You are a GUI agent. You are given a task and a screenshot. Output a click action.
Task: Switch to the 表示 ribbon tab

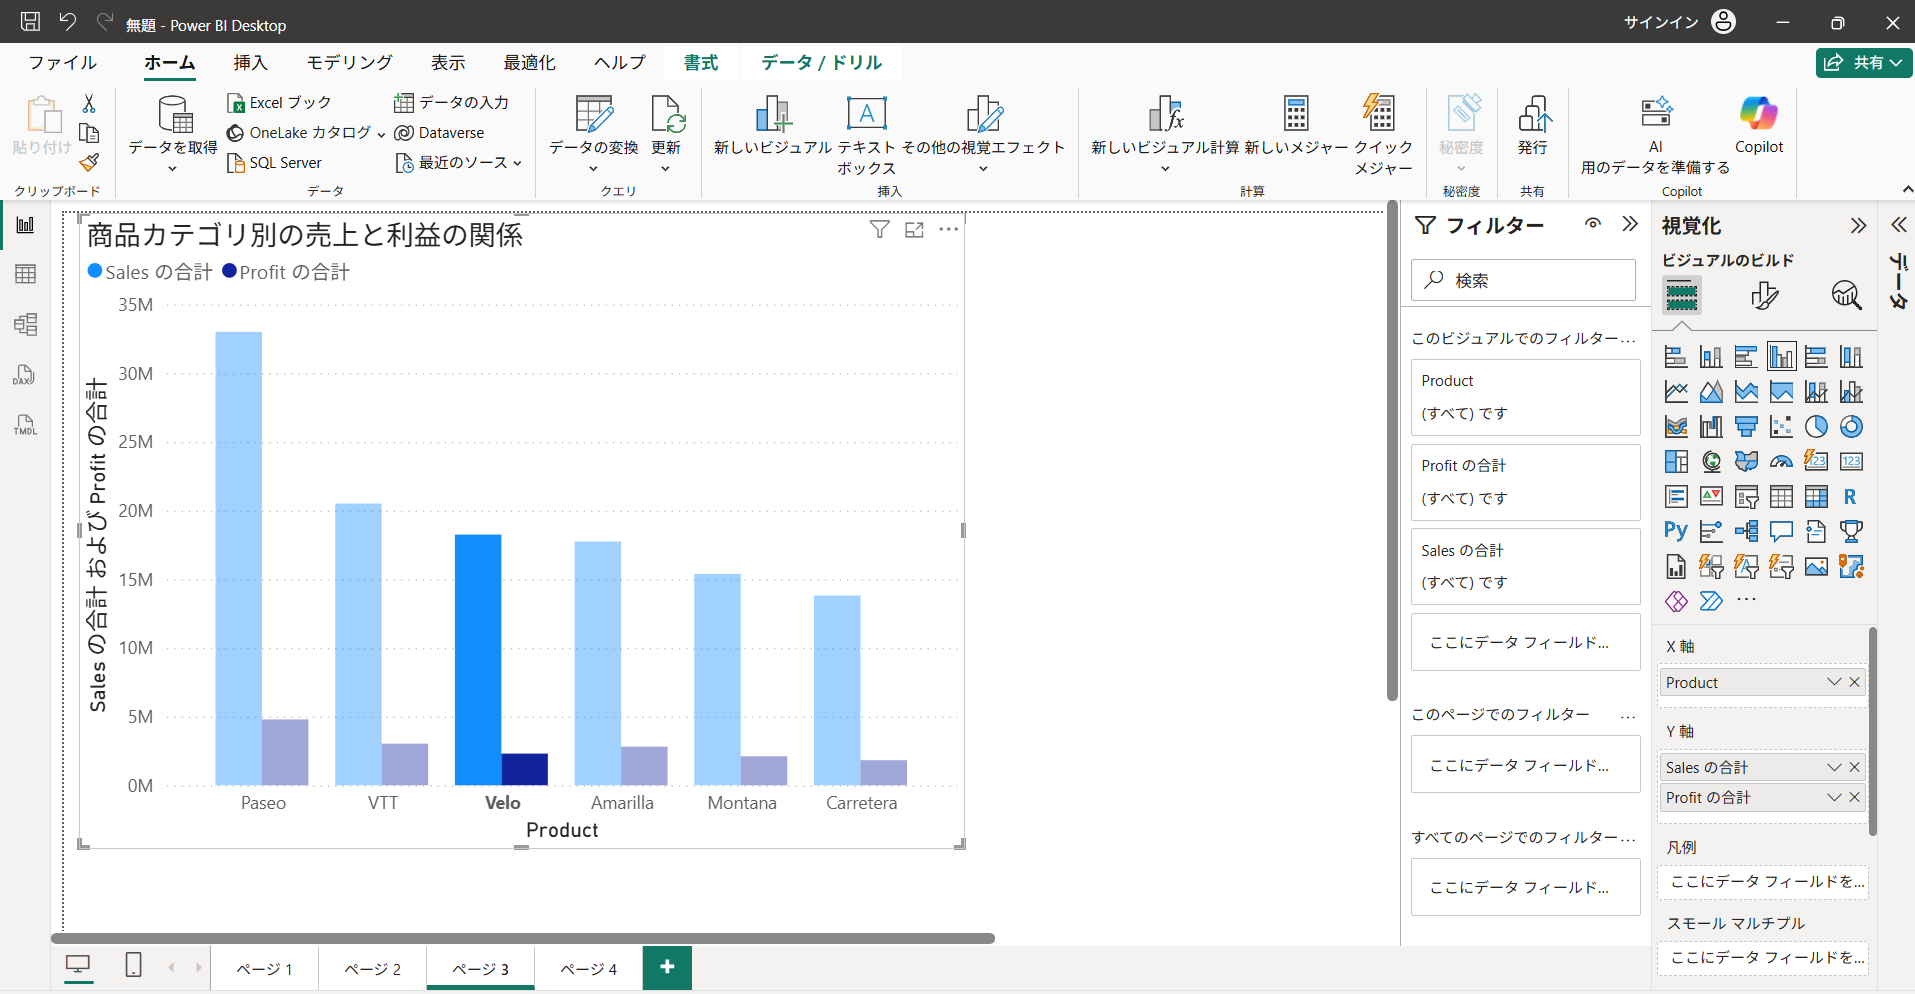coord(448,62)
